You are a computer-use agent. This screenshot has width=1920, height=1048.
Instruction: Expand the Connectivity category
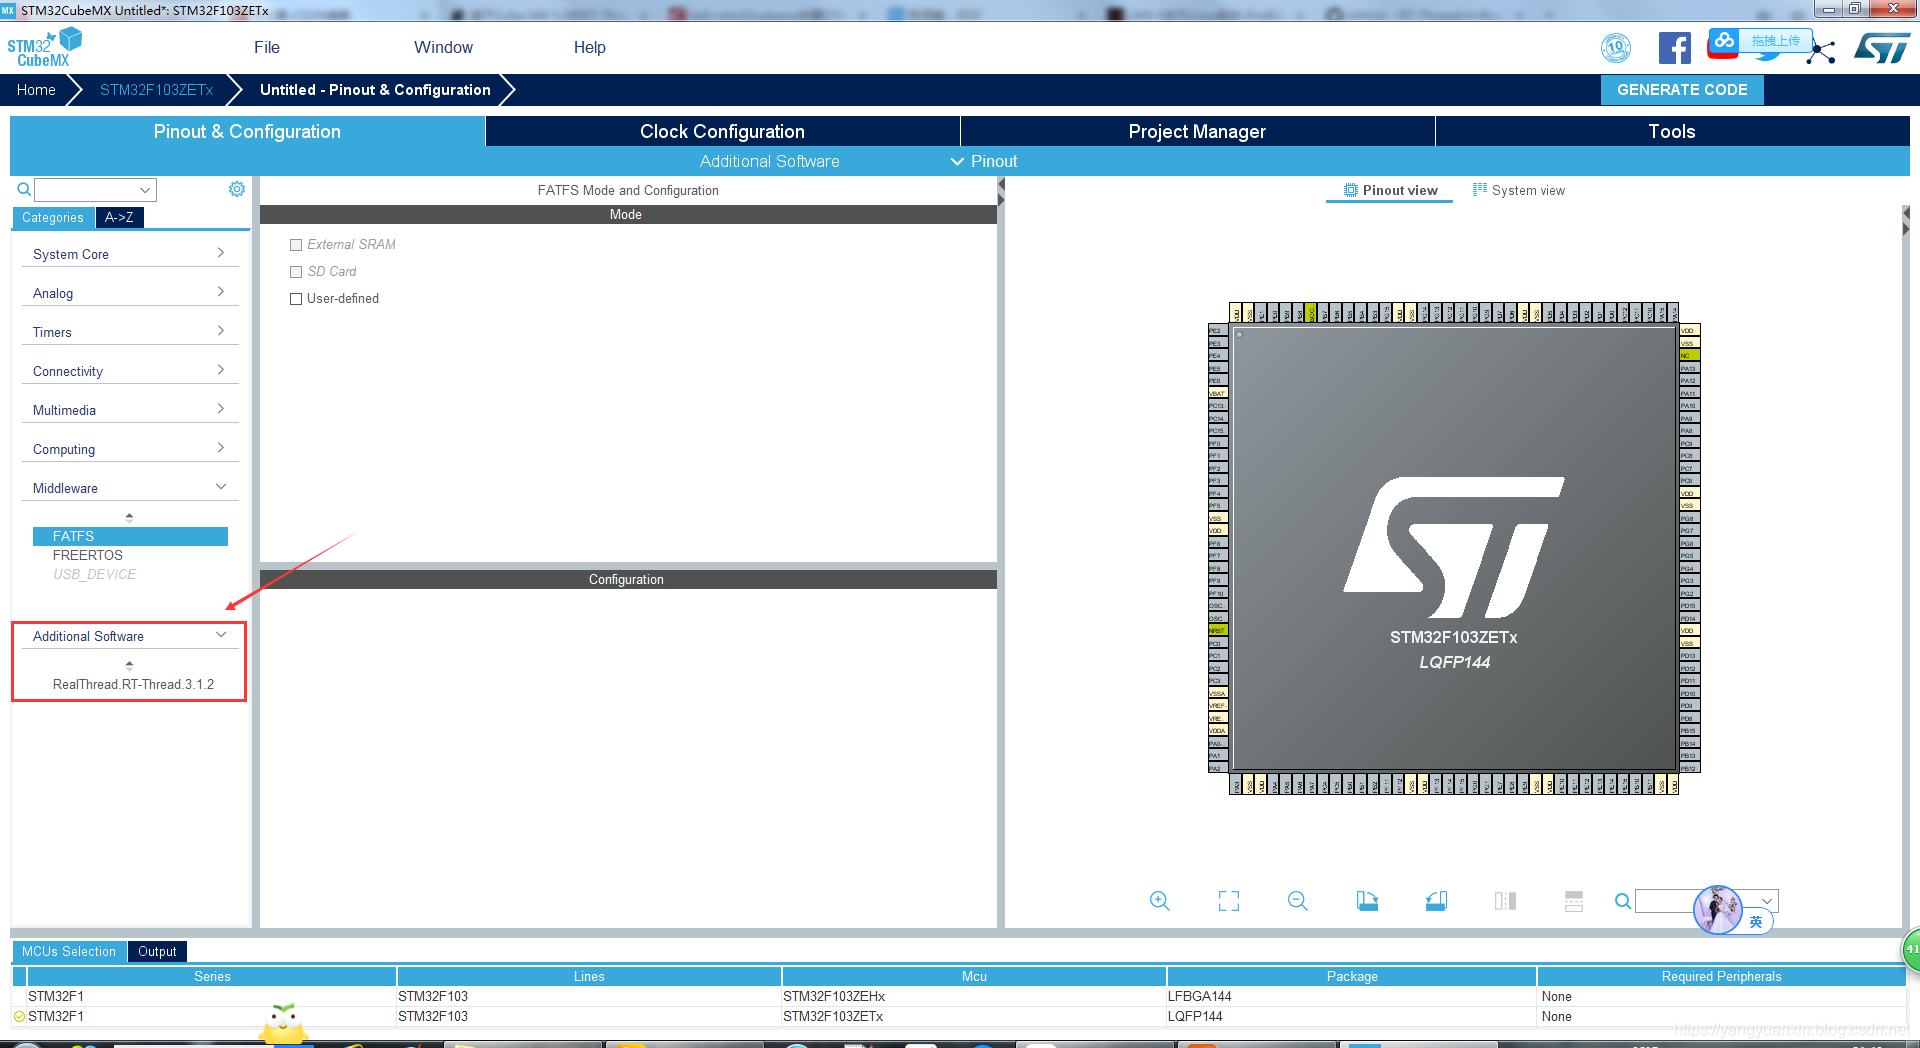[129, 371]
